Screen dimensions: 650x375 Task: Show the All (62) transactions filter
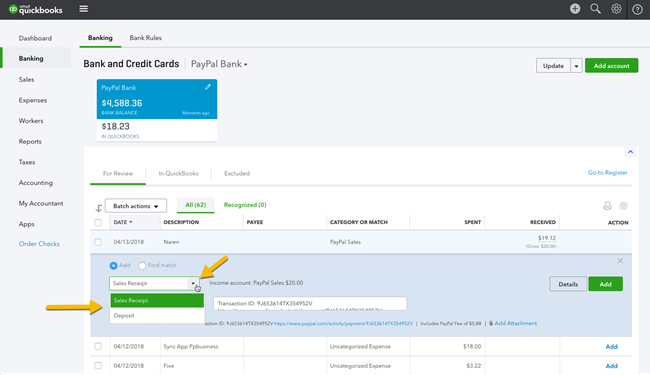pos(196,205)
